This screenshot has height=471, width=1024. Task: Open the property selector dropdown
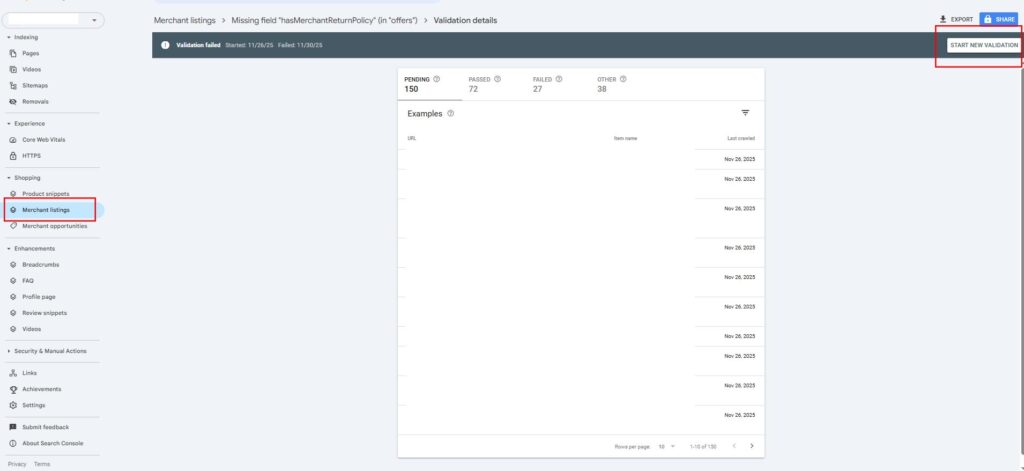pos(54,20)
